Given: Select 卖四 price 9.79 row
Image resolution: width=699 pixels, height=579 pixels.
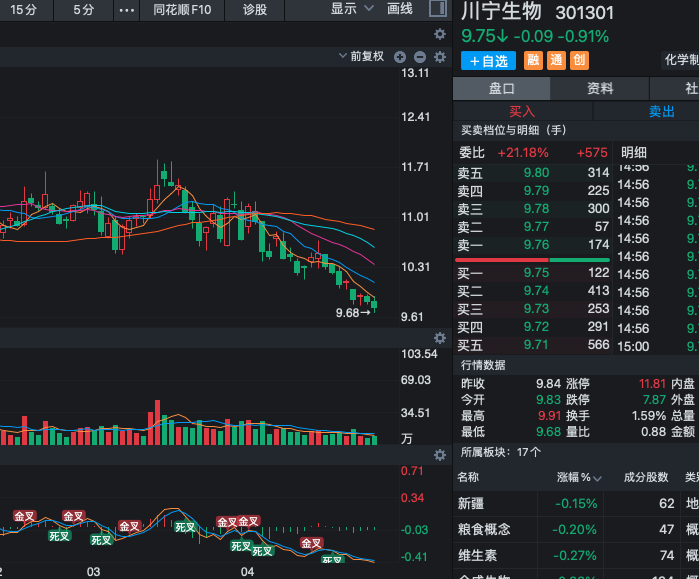Looking at the screenshot, I should 533,191.
